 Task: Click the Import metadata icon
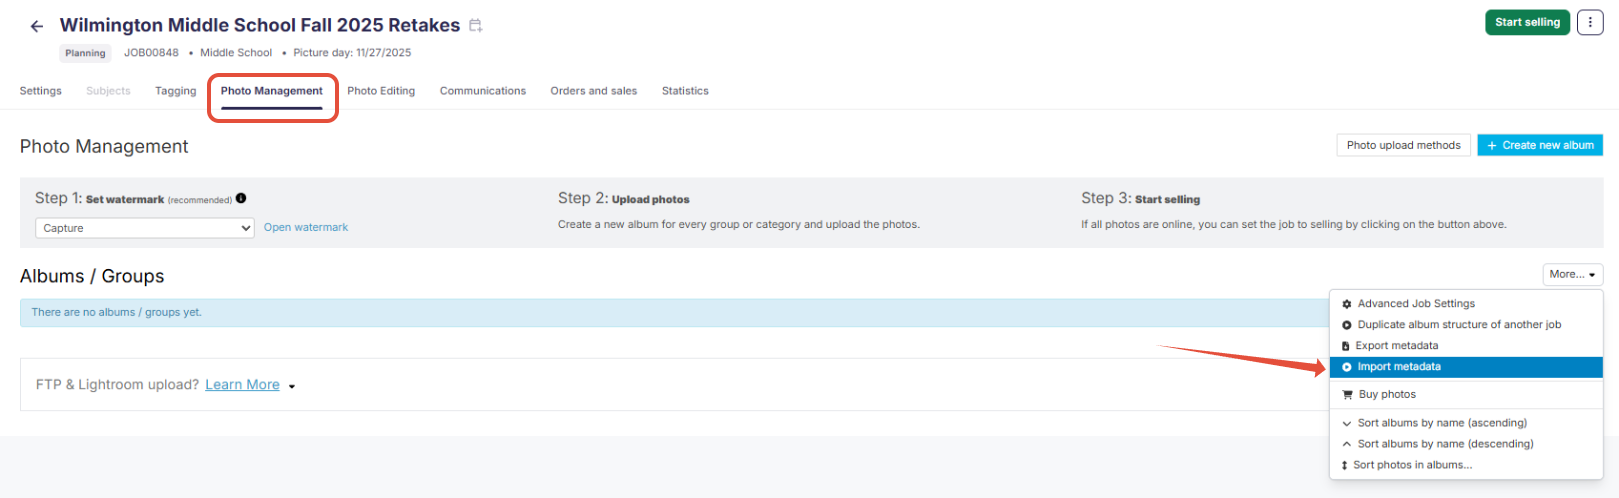tap(1347, 367)
